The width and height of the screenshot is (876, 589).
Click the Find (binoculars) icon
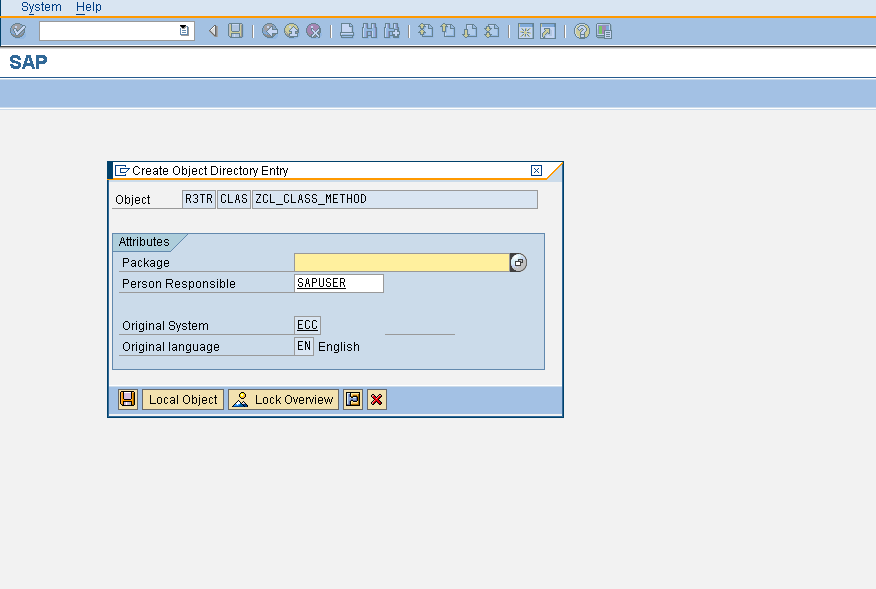pyautogui.click(x=369, y=31)
